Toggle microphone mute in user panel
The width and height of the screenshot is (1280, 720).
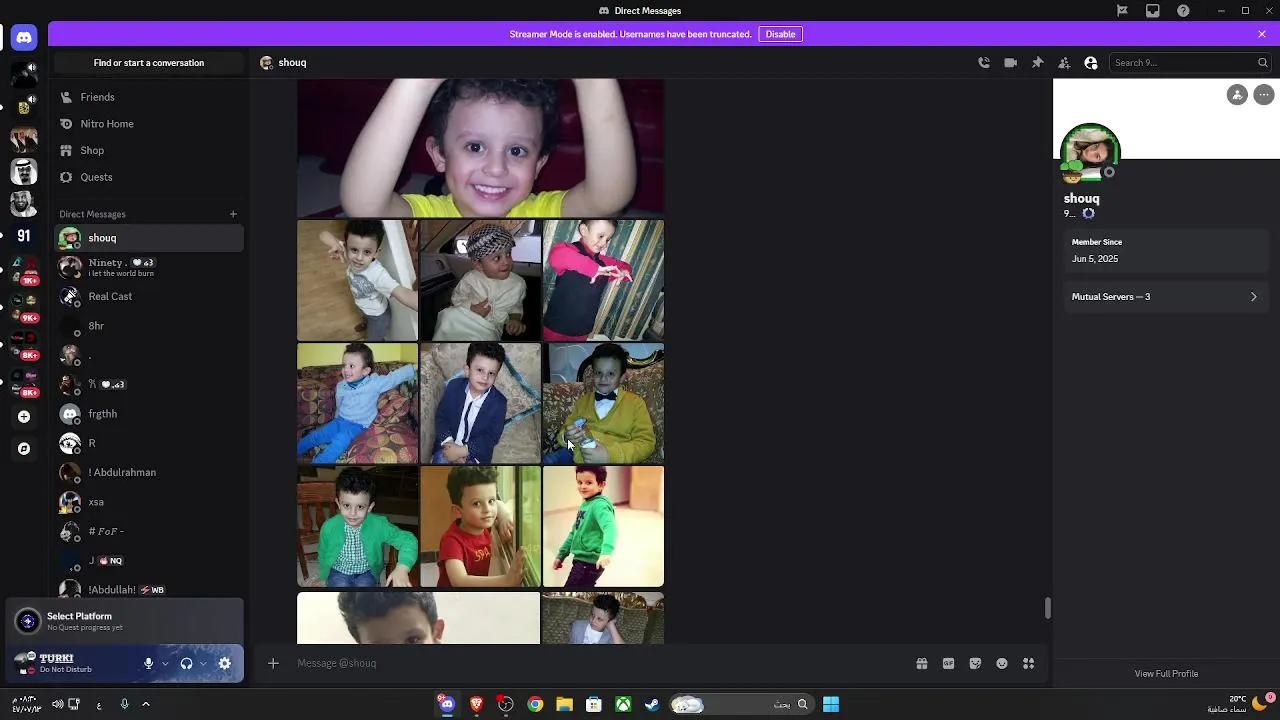148,663
